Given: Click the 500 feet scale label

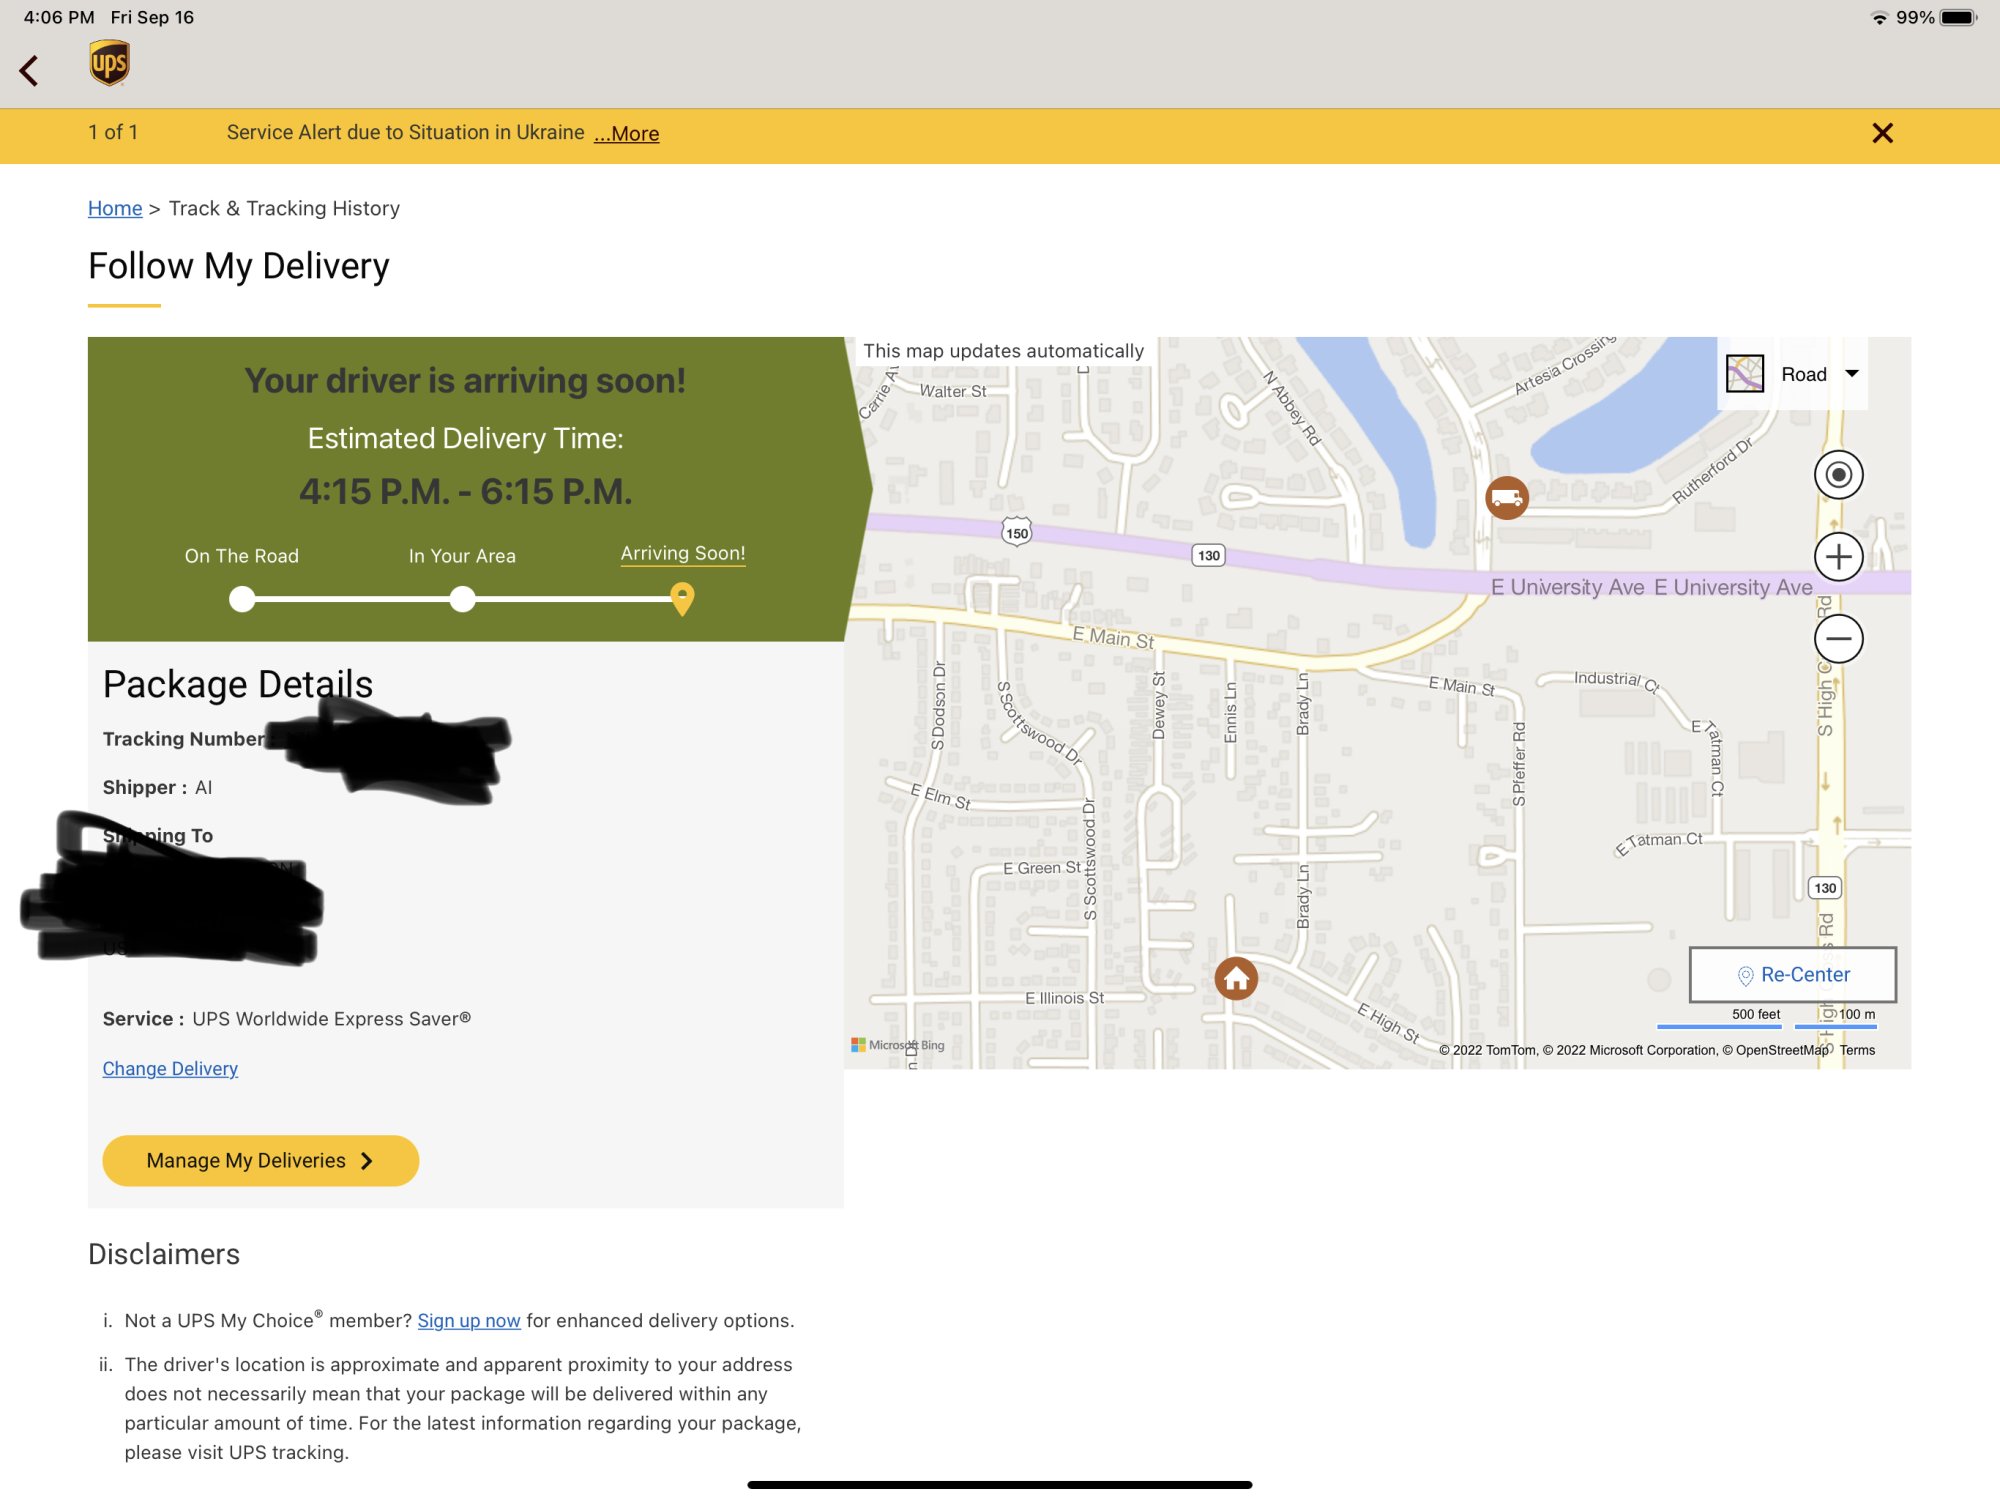Looking at the screenshot, I should tap(1756, 1014).
